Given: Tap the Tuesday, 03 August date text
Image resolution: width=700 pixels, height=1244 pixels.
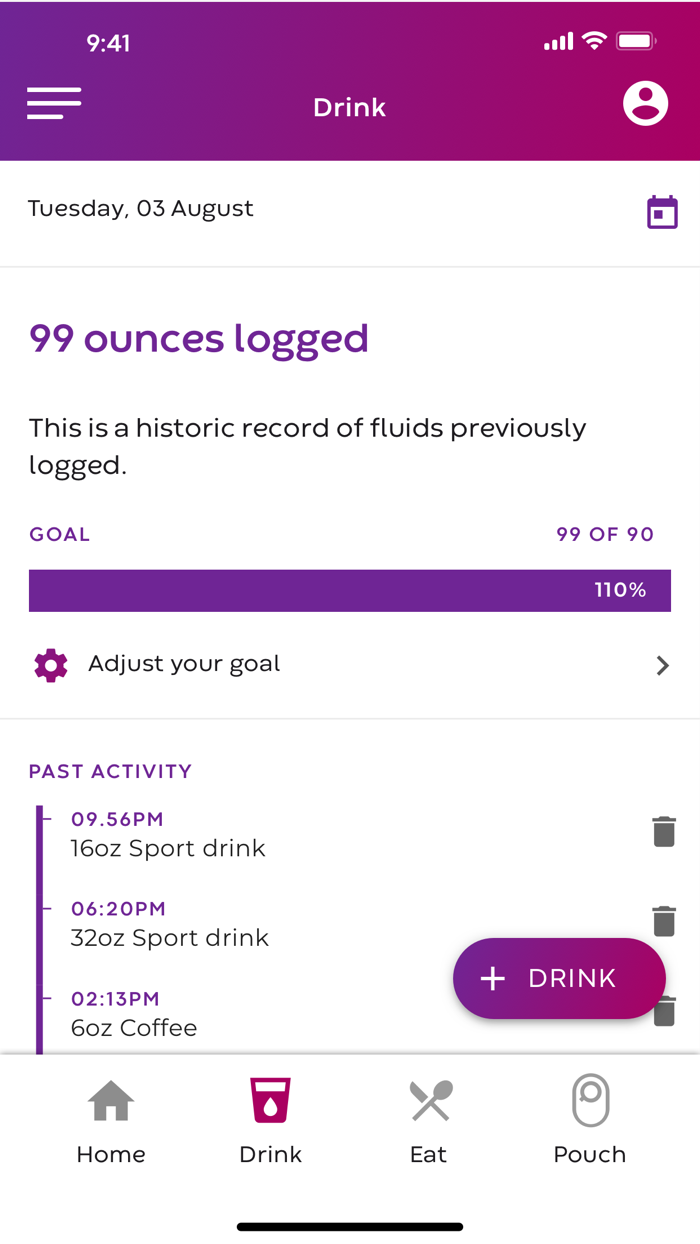Looking at the screenshot, I should (x=140, y=209).
